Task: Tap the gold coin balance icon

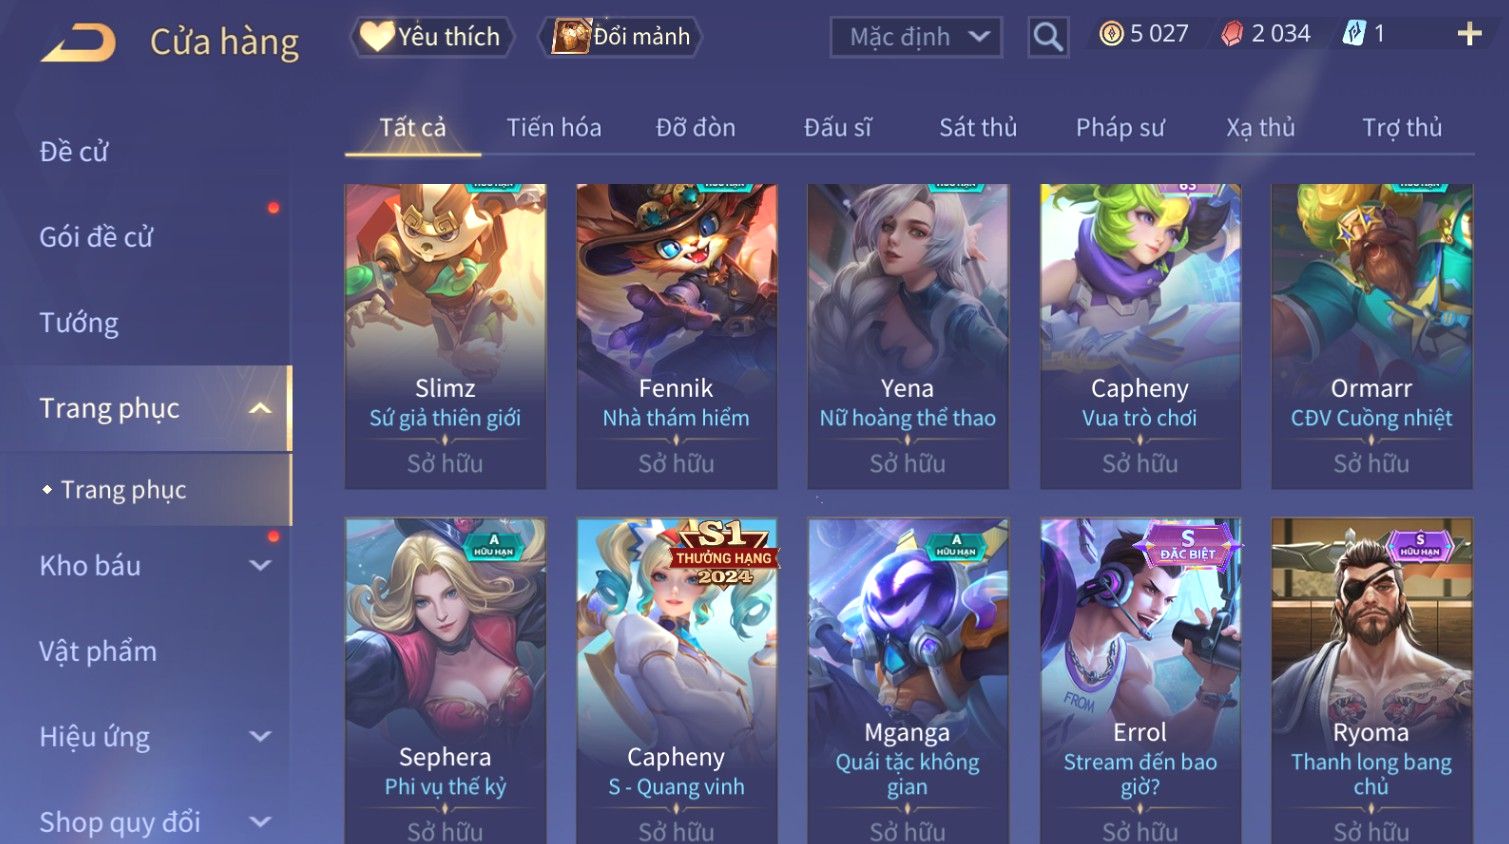Action: (x=1111, y=34)
